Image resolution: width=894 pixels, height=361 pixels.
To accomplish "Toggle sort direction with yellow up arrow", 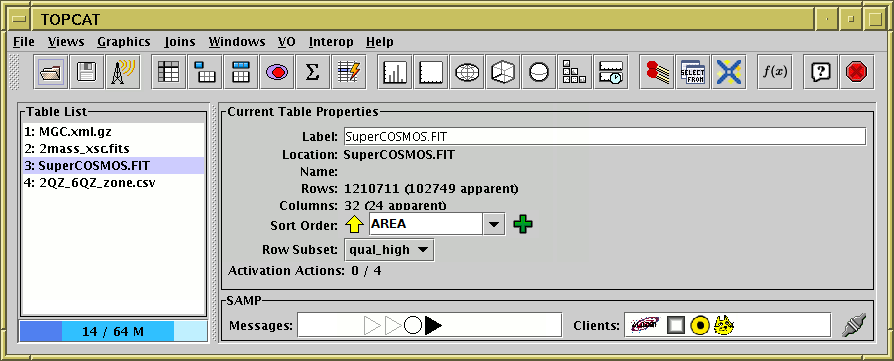I will (x=354, y=225).
